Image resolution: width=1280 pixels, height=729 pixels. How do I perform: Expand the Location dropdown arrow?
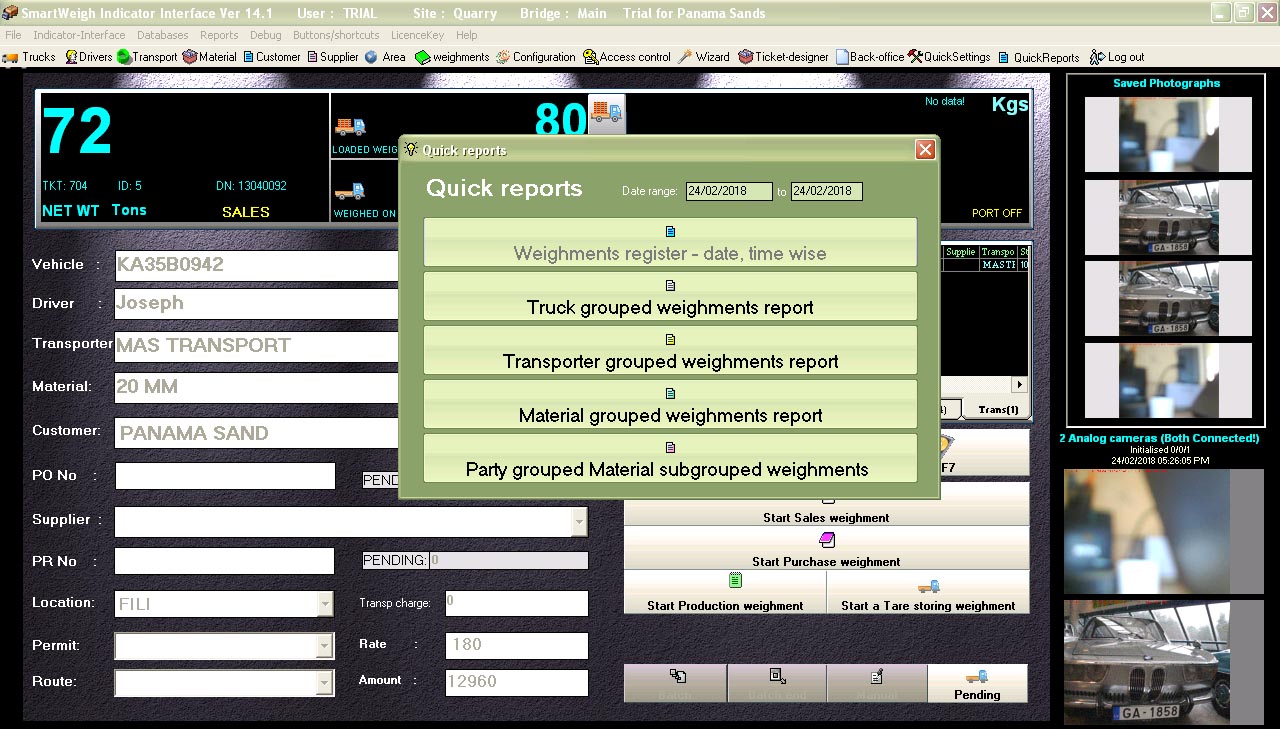[325, 604]
